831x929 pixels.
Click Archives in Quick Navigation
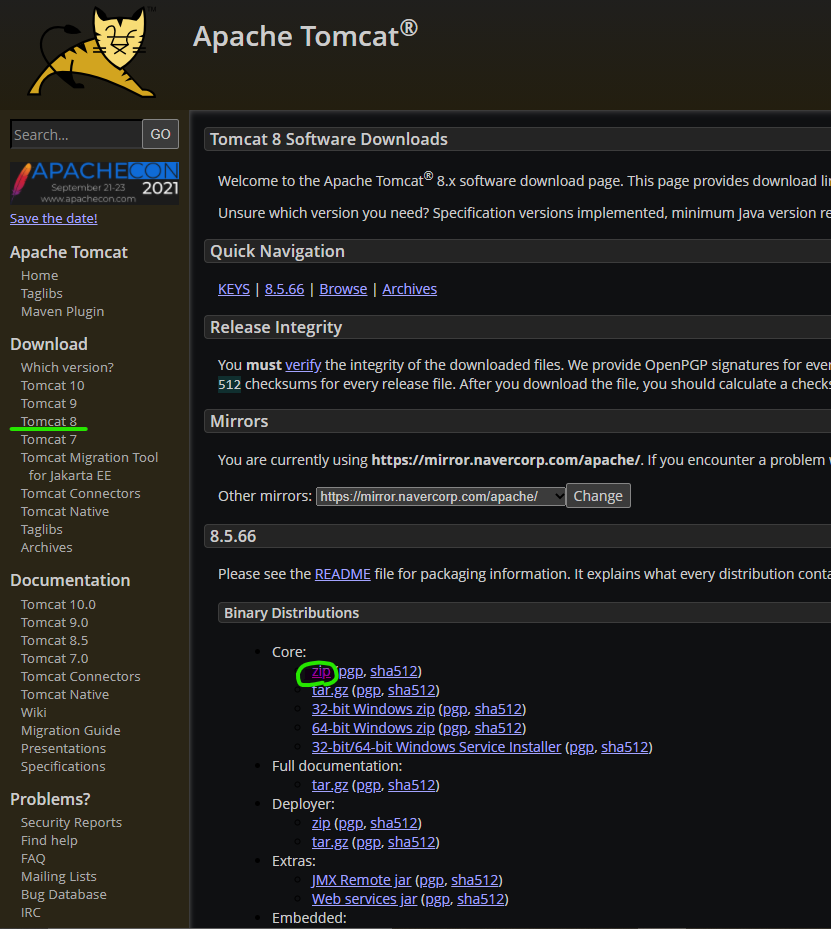[x=409, y=289]
